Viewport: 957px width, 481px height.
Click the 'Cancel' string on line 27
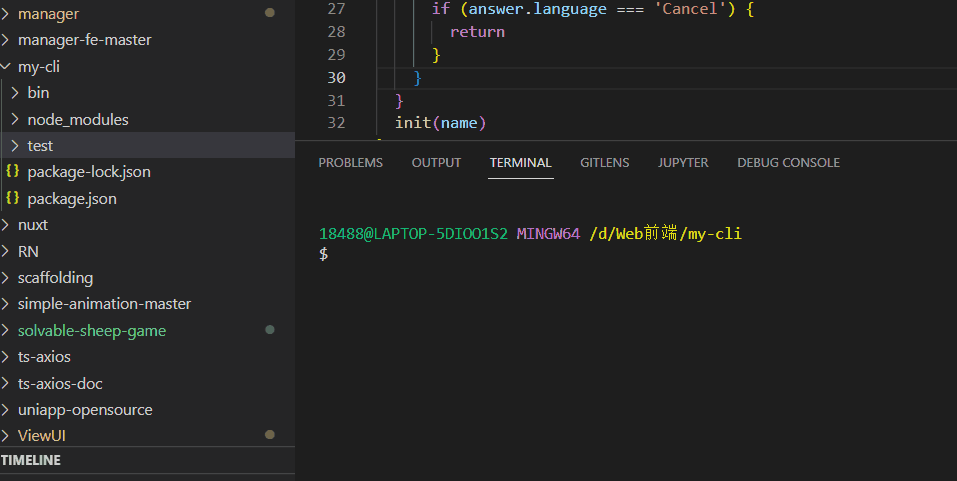(x=690, y=9)
